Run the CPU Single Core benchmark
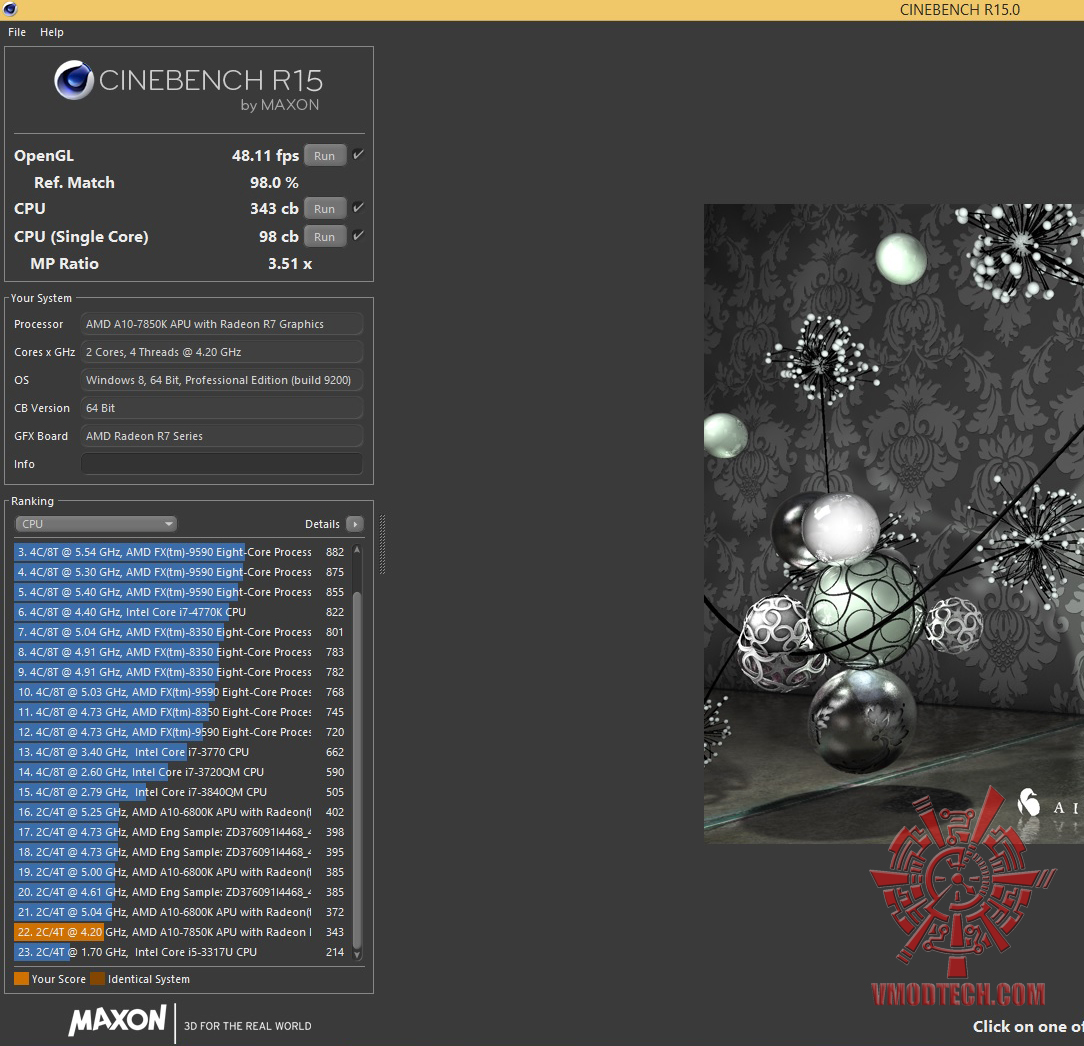The image size is (1084, 1046). coord(324,236)
